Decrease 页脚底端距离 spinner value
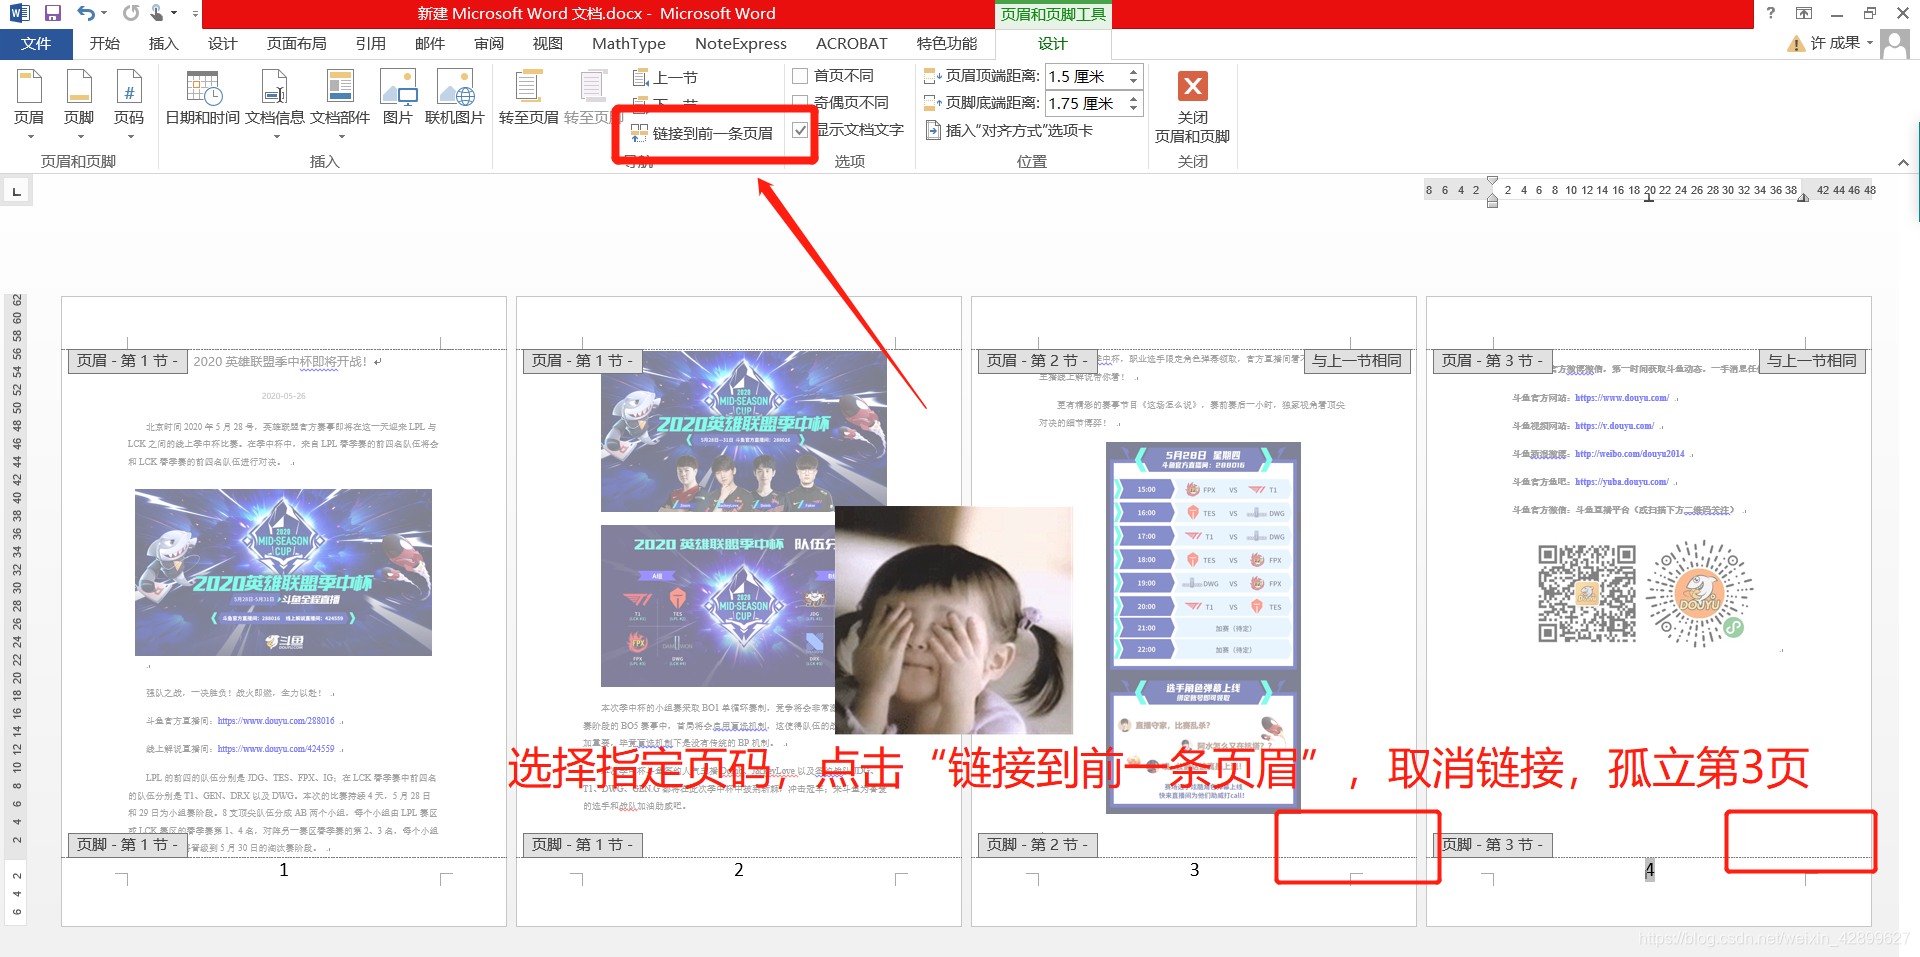Image resolution: width=1920 pixels, height=957 pixels. point(1133,108)
